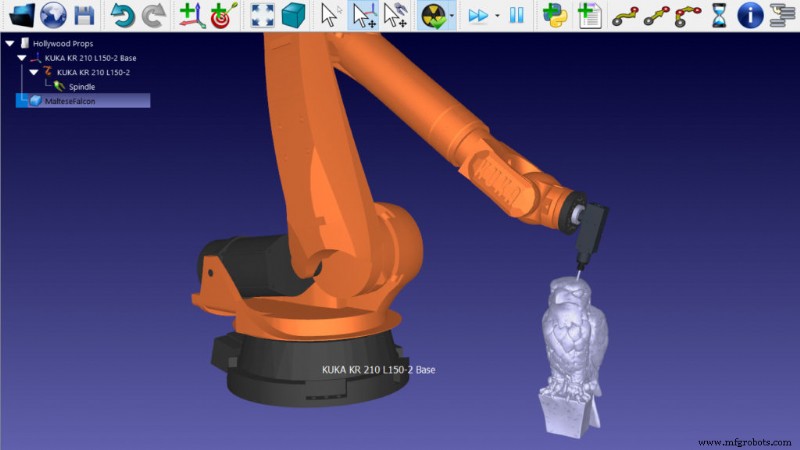Select KUKA KR 210 L150-2 robot tree item
Viewport: 800px width, 450px height.
coord(93,72)
